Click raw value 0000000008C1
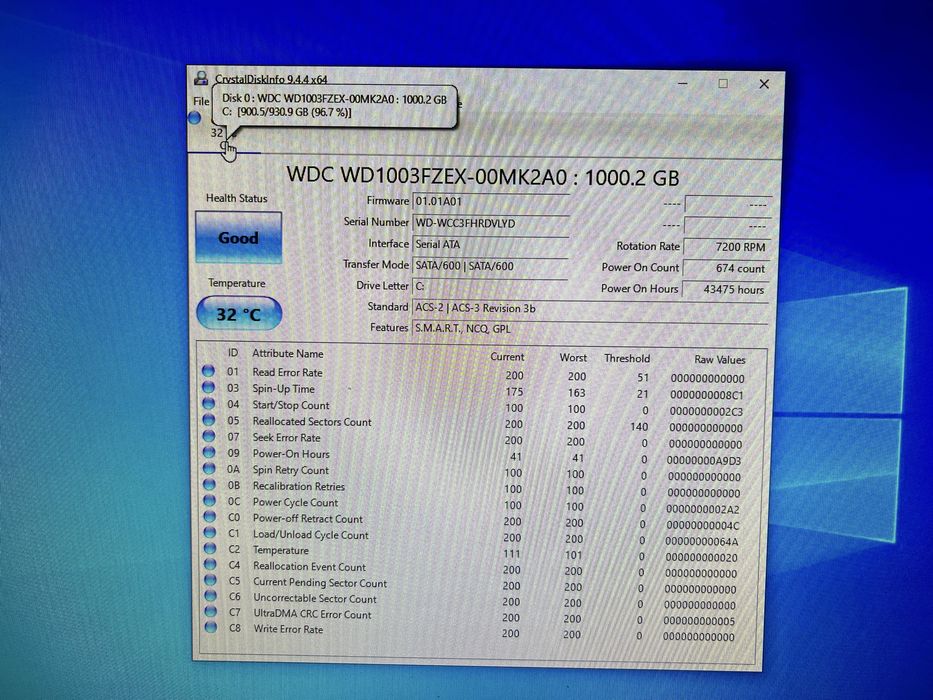This screenshot has width=933, height=700. coord(706,395)
